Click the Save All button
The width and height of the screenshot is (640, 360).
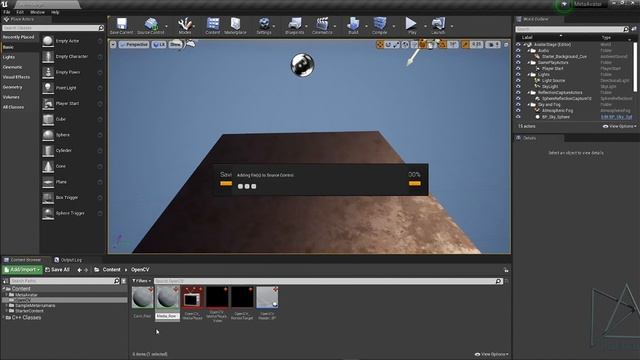[x=57, y=270]
